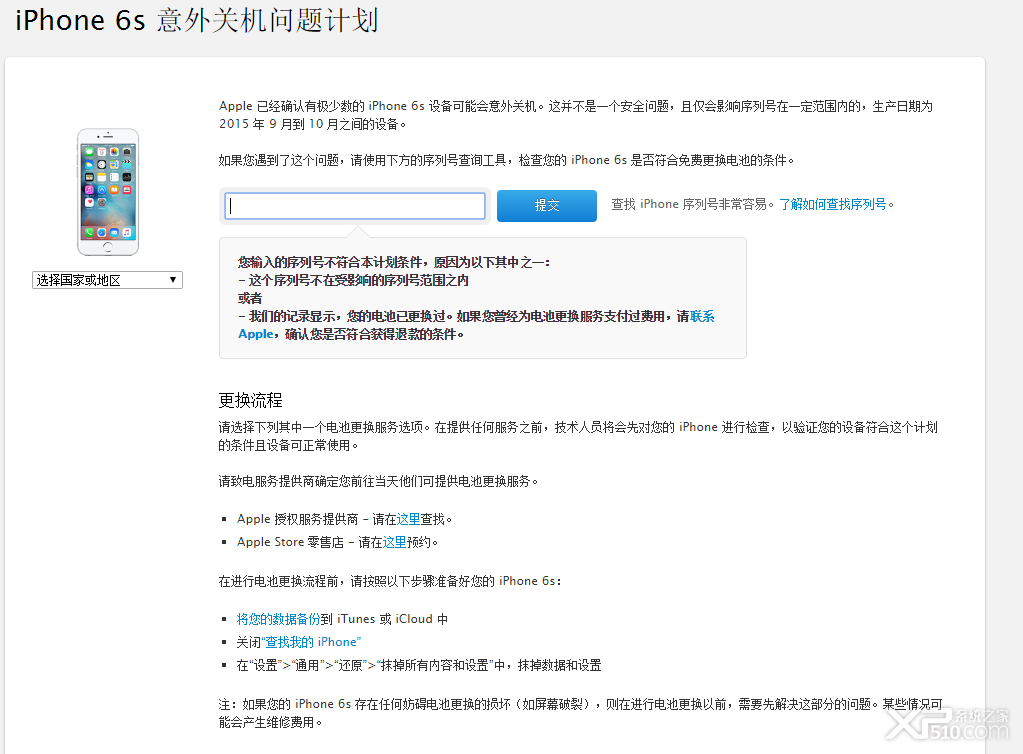Click 这里 link for Apple 授权服务提供商
1023x754 pixels.
pos(408,519)
